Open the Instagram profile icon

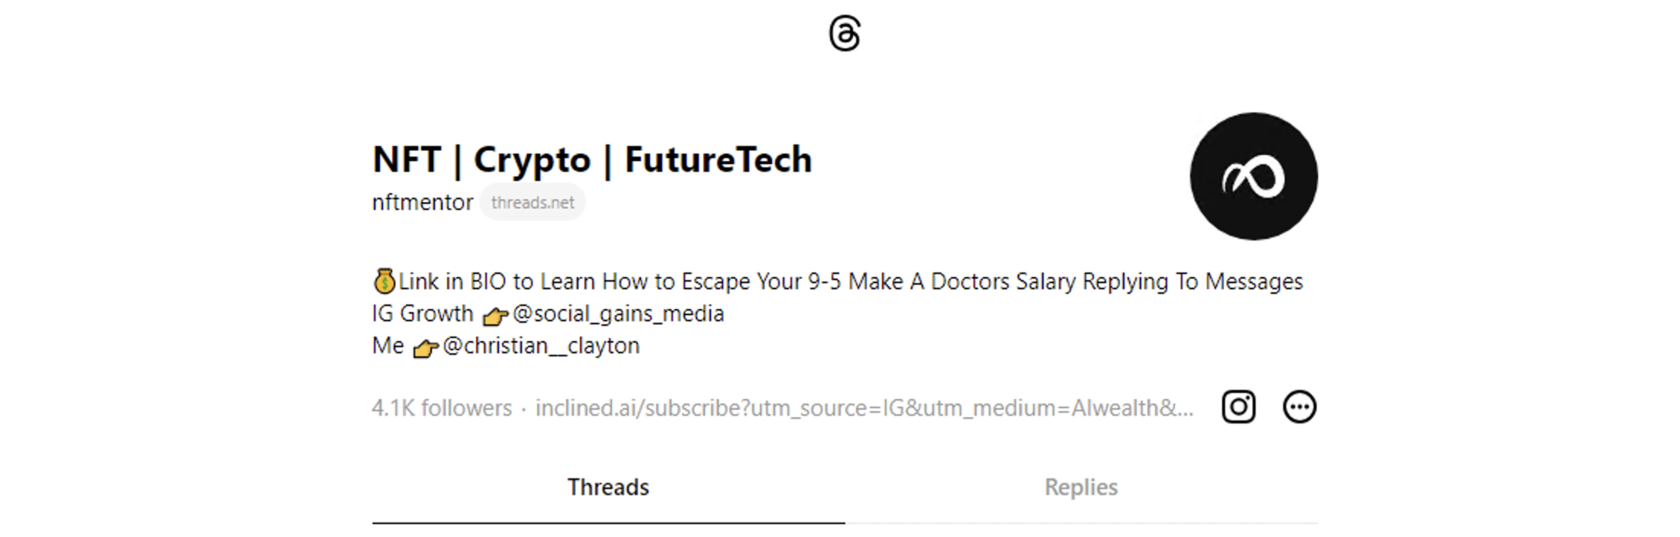pyautogui.click(x=1238, y=407)
